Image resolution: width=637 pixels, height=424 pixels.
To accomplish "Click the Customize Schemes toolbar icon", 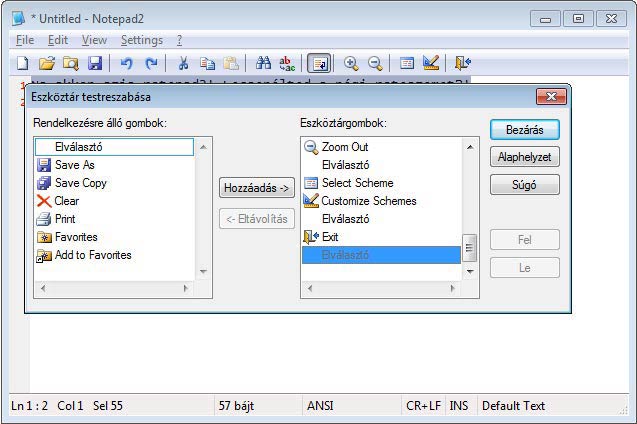I will (x=431, y=63).
